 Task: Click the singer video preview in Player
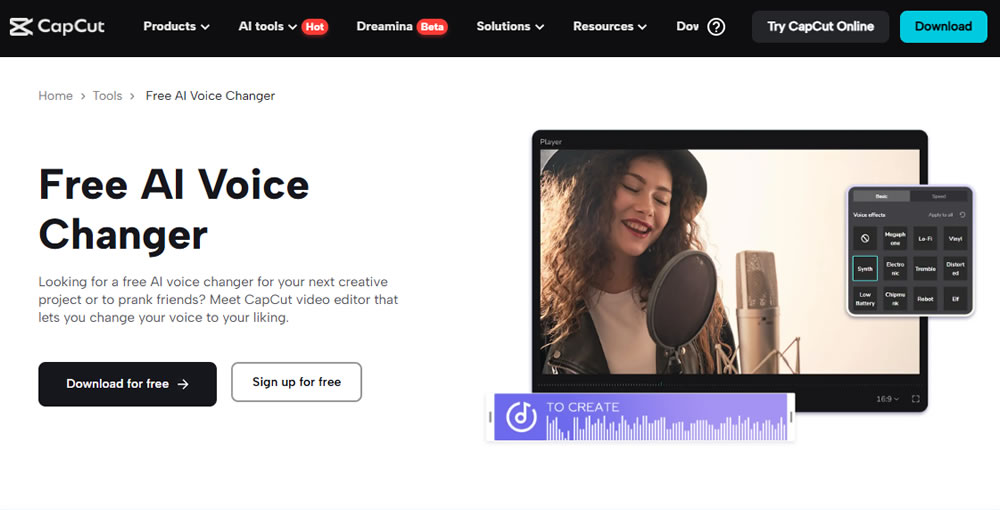pyautogui.click(x=730, y=262)
